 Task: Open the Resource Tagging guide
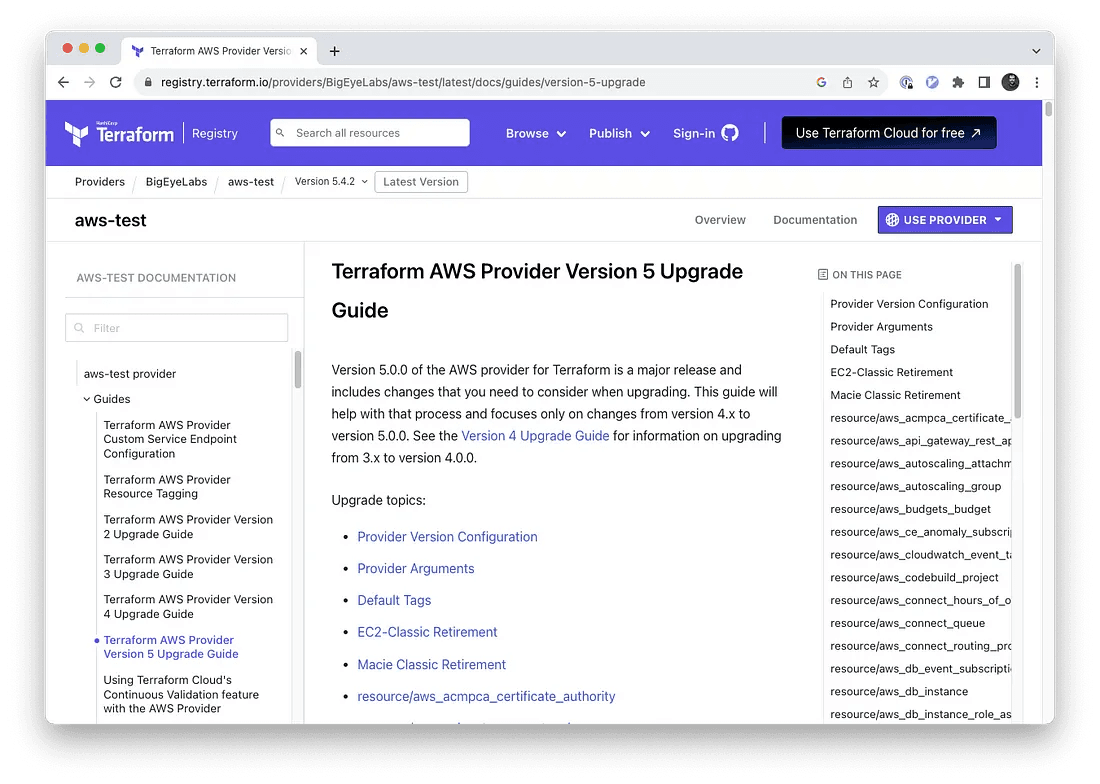167,487
